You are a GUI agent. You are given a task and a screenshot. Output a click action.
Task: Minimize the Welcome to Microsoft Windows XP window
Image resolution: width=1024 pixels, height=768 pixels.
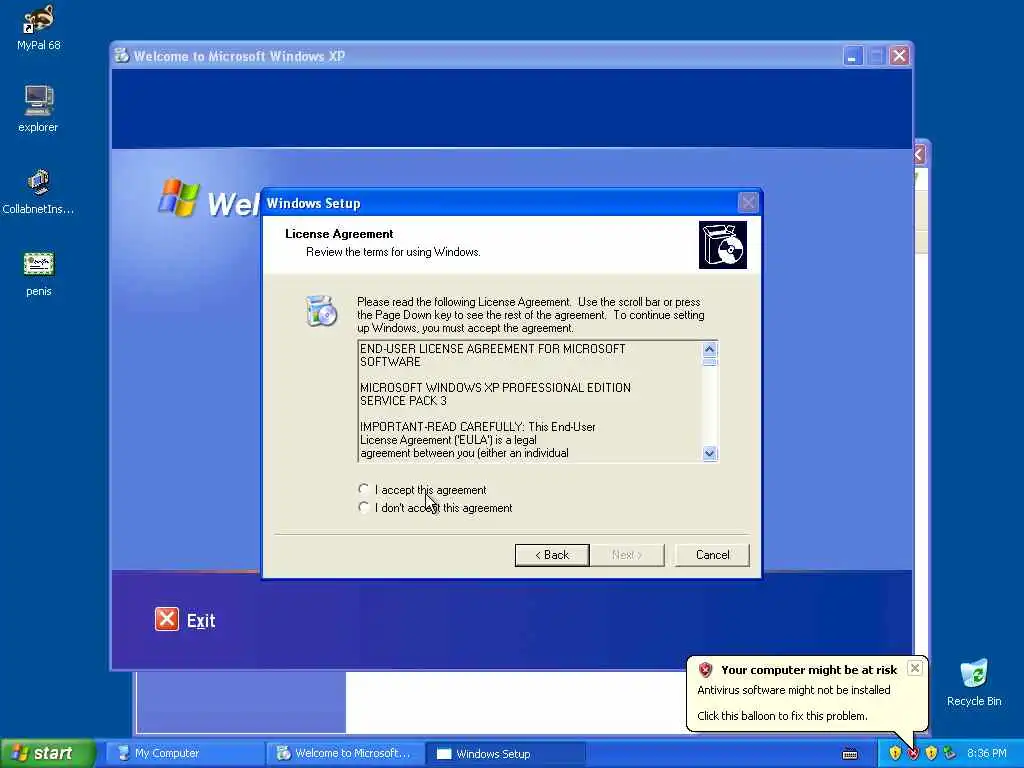point(852,56)
